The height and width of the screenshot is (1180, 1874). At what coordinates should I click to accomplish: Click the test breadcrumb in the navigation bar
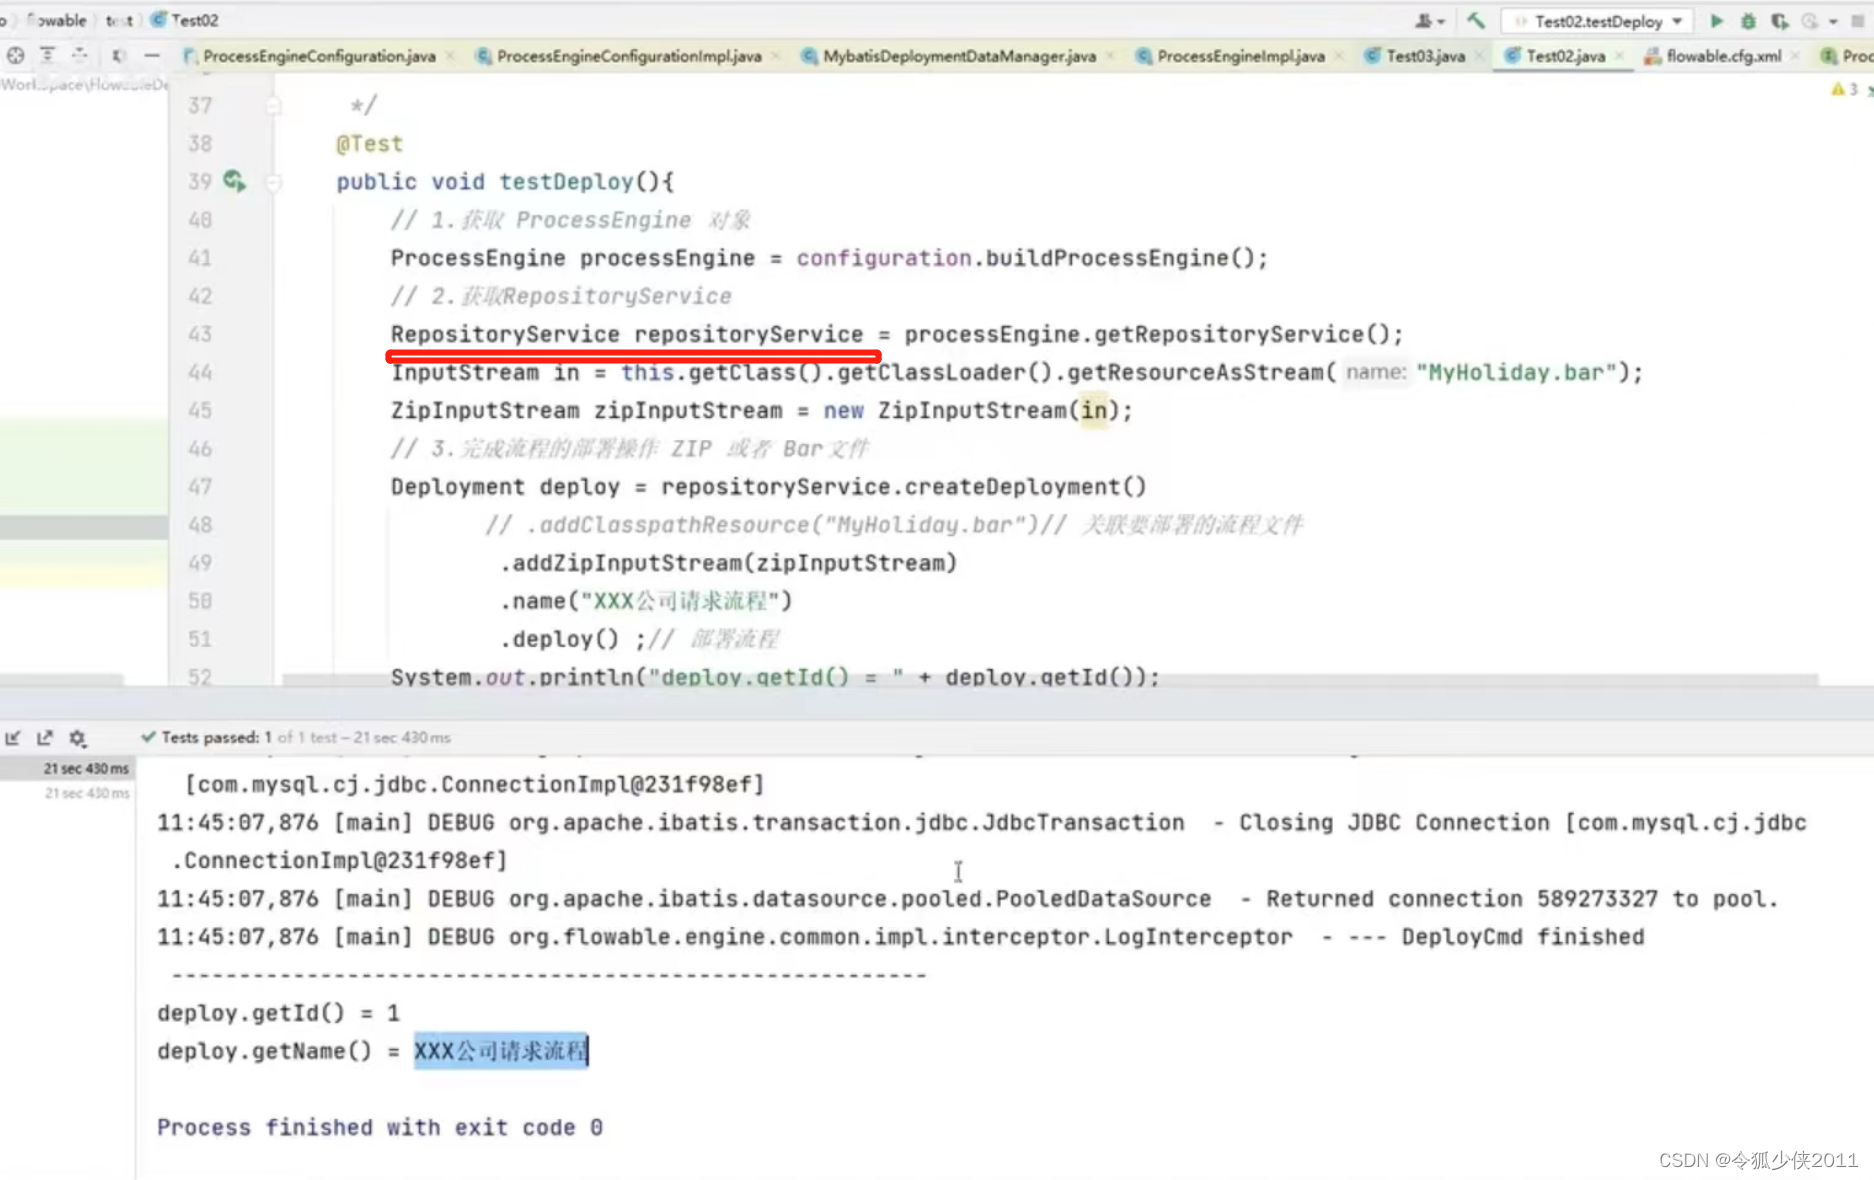[119, 20]
